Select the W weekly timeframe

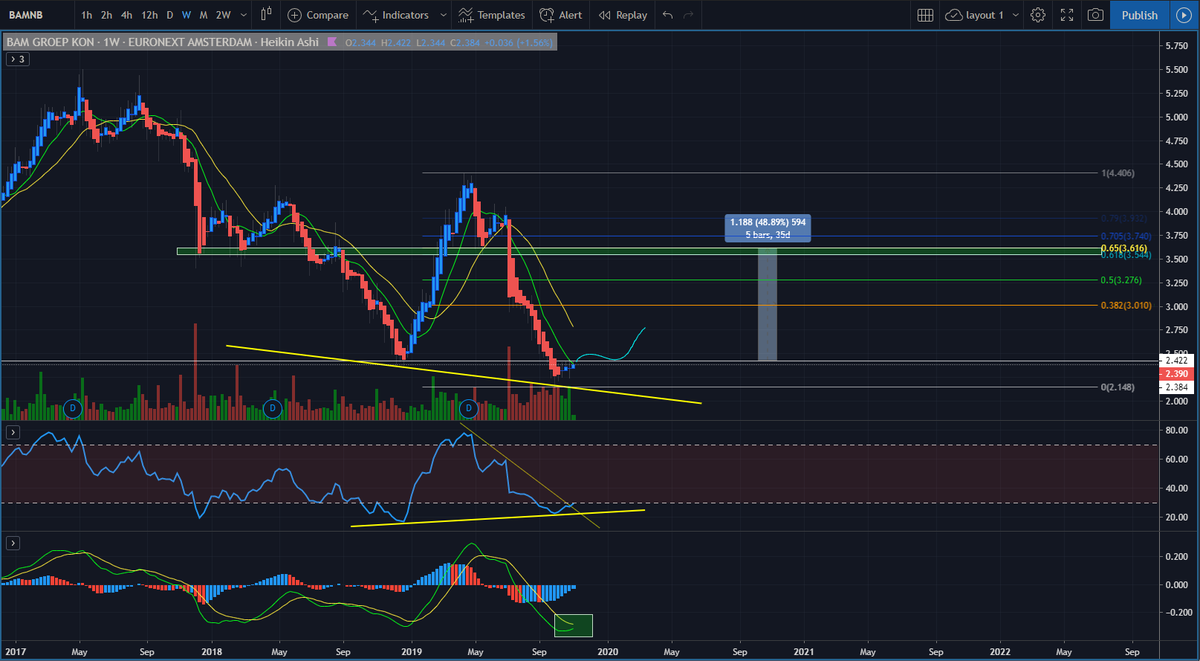(186, 15)
